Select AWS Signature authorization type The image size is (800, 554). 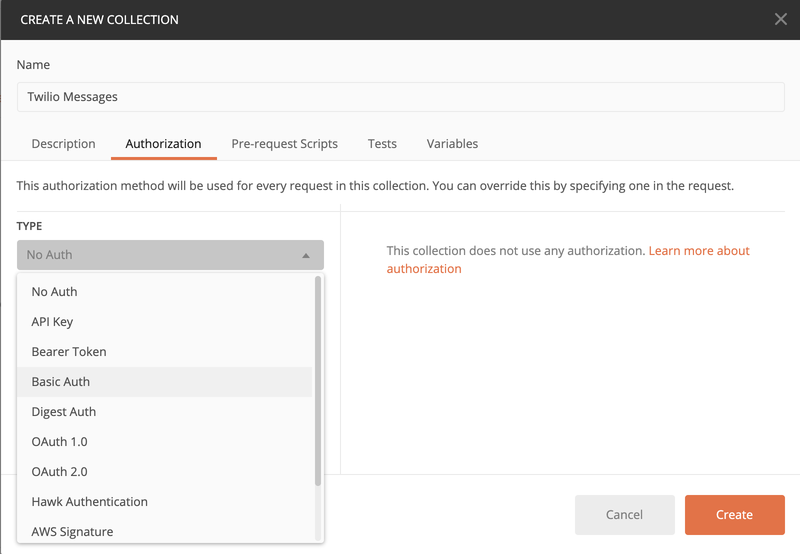[72, 531]
